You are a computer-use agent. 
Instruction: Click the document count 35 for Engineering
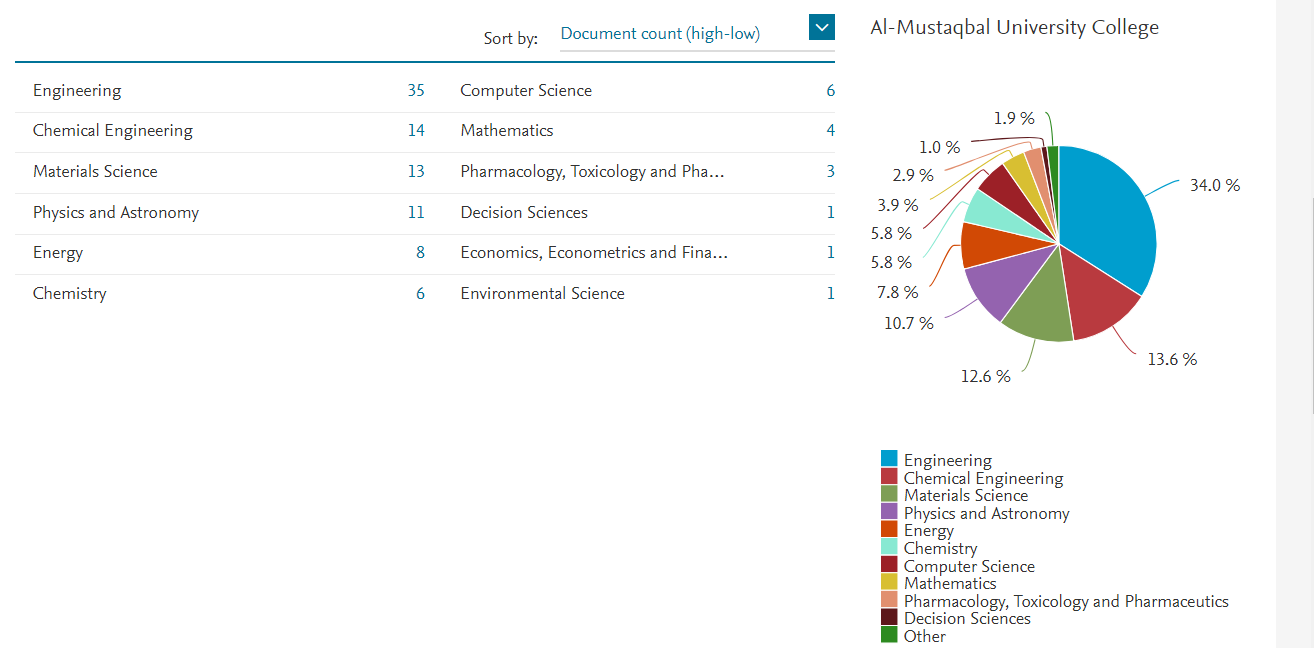[x=417, y=90]
